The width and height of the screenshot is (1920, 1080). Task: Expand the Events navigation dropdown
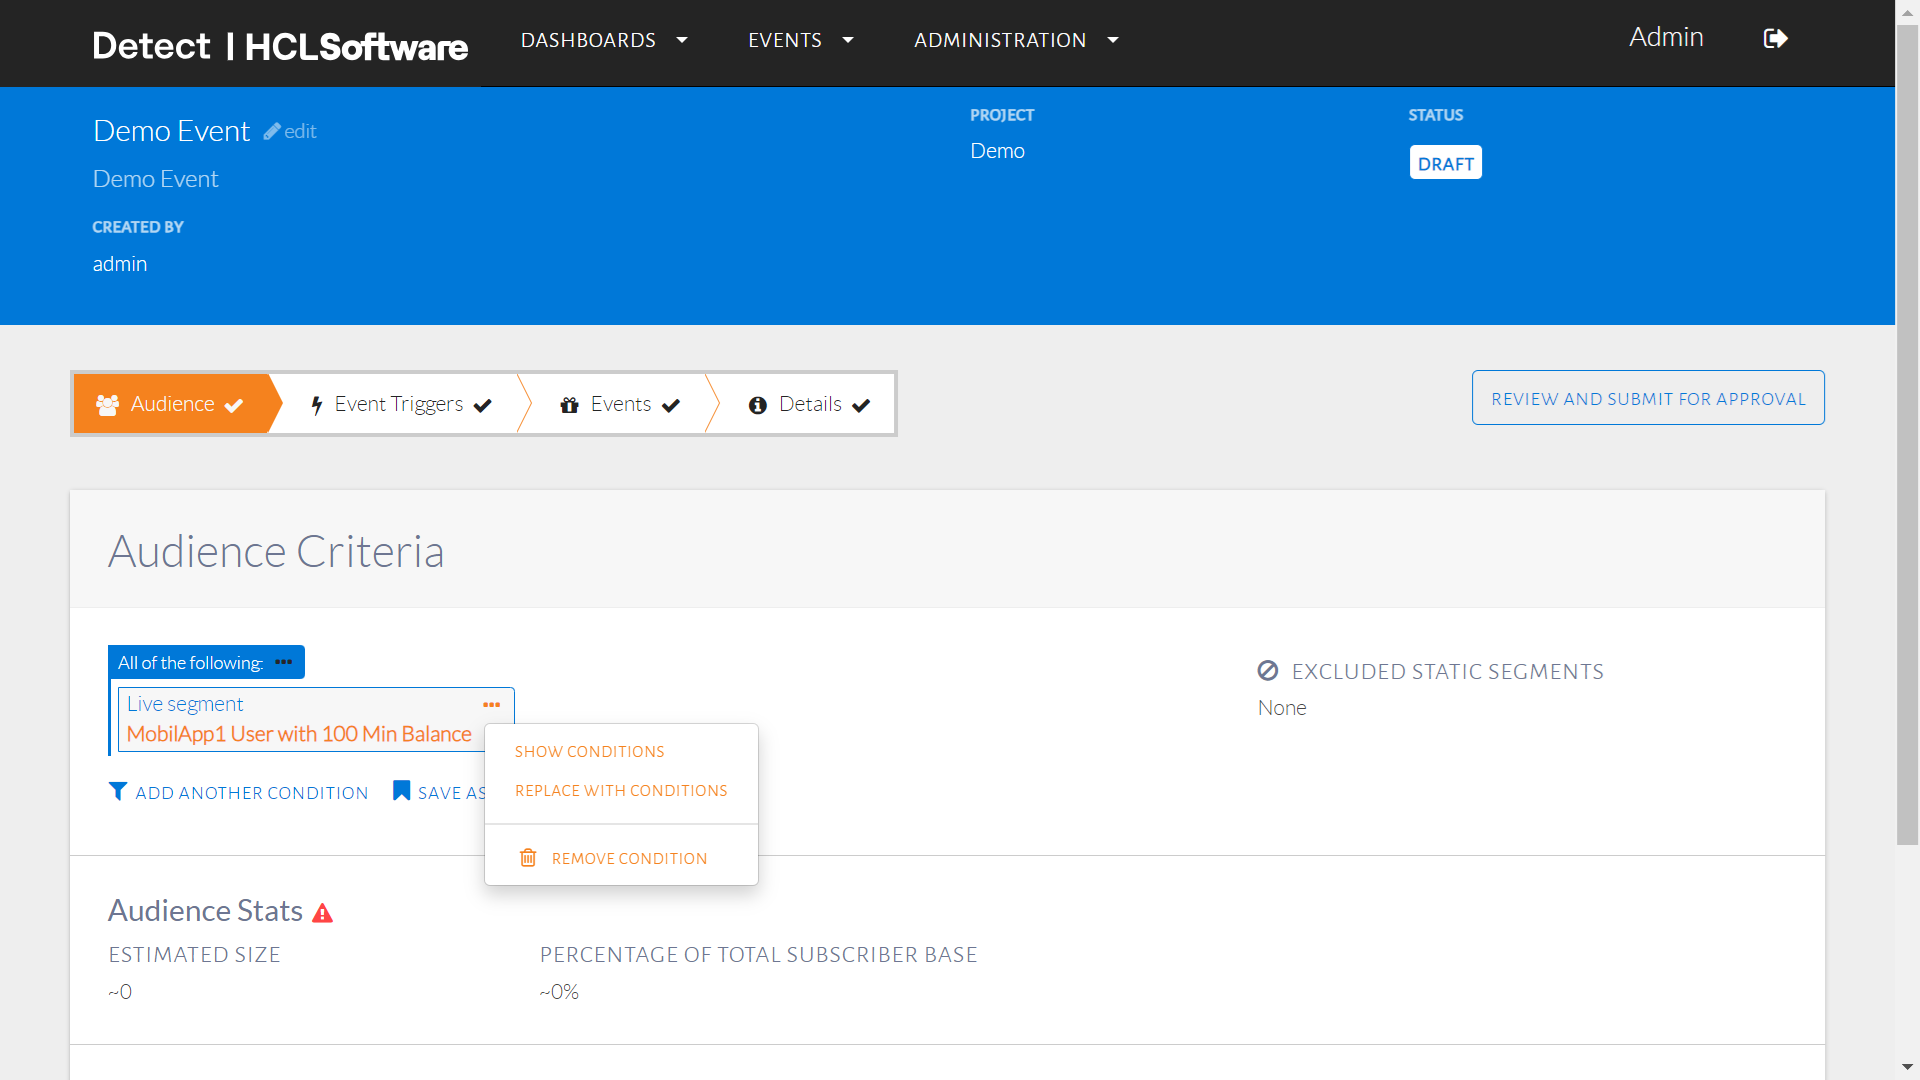pyautogui.click(x=800, y=40)
